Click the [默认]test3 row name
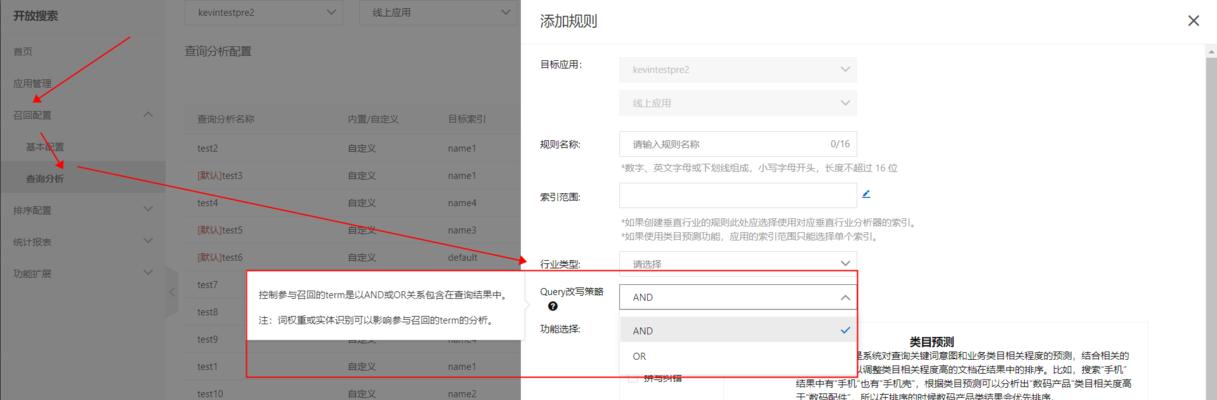 [x=220, y=175]
